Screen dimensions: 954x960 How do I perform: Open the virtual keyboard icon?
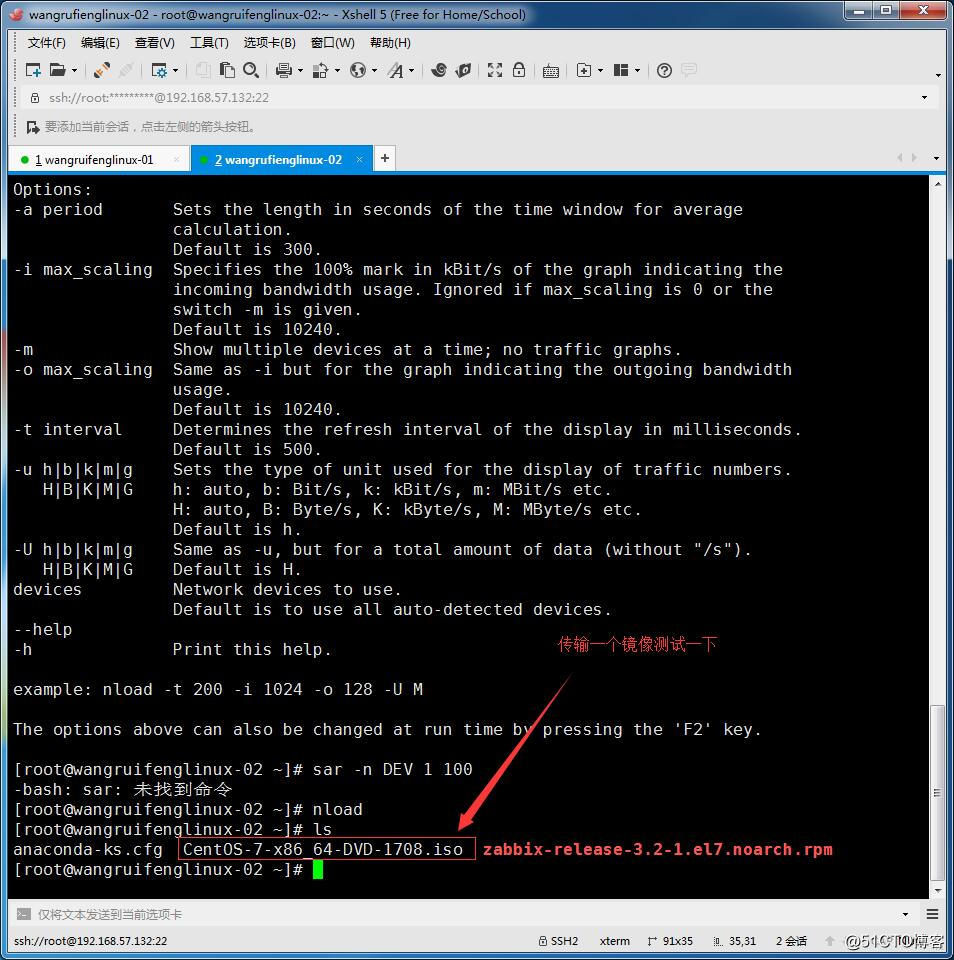[550, 71]
